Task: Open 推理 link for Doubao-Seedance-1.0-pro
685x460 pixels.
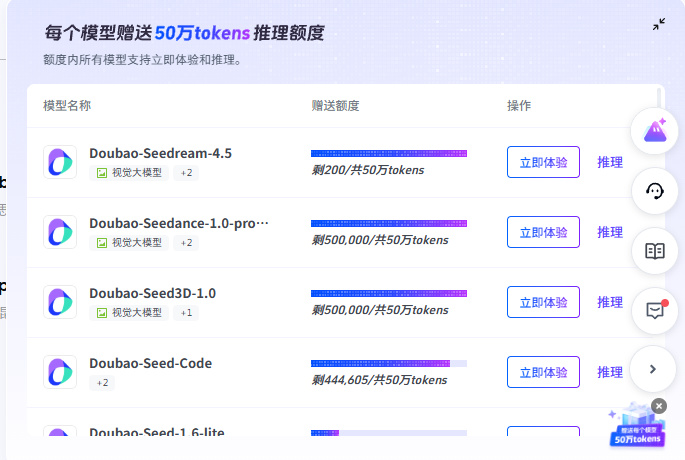Action: point(610,232)
